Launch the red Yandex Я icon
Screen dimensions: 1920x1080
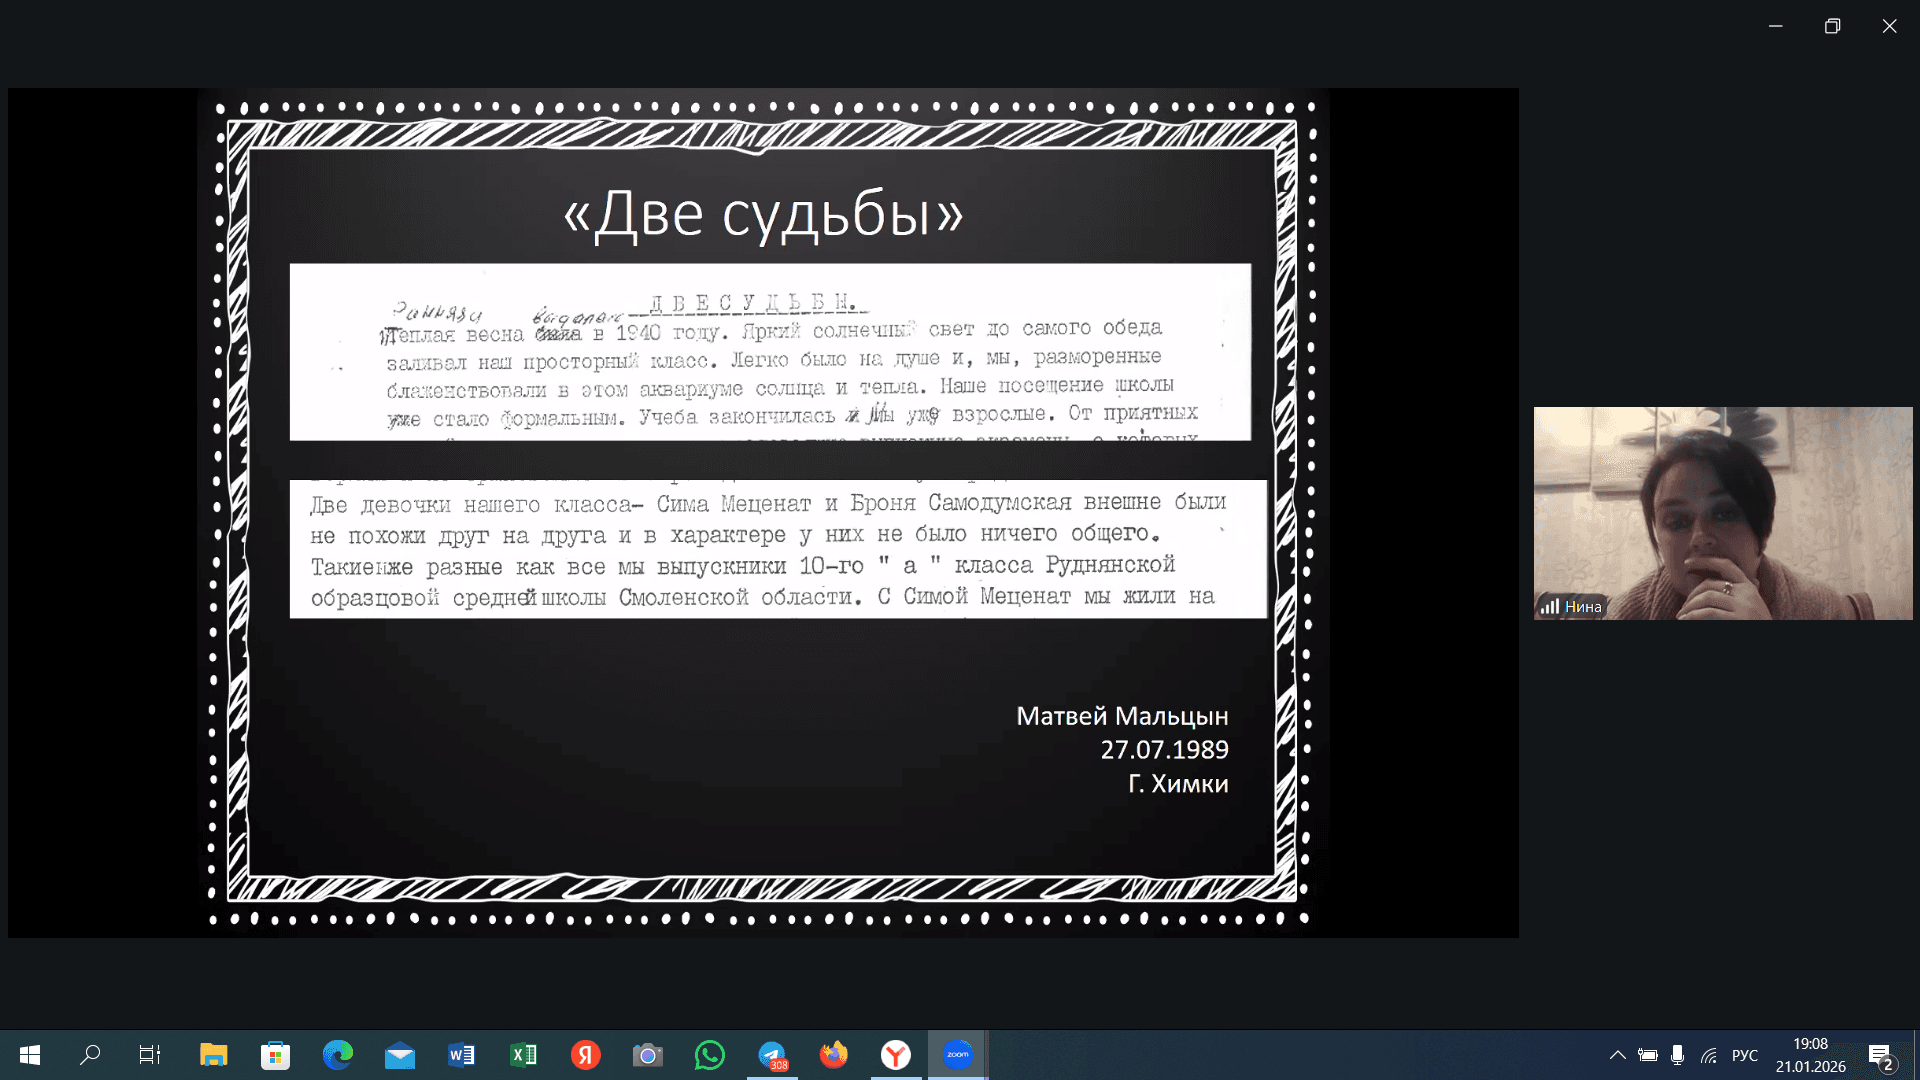click(586, 1055)
